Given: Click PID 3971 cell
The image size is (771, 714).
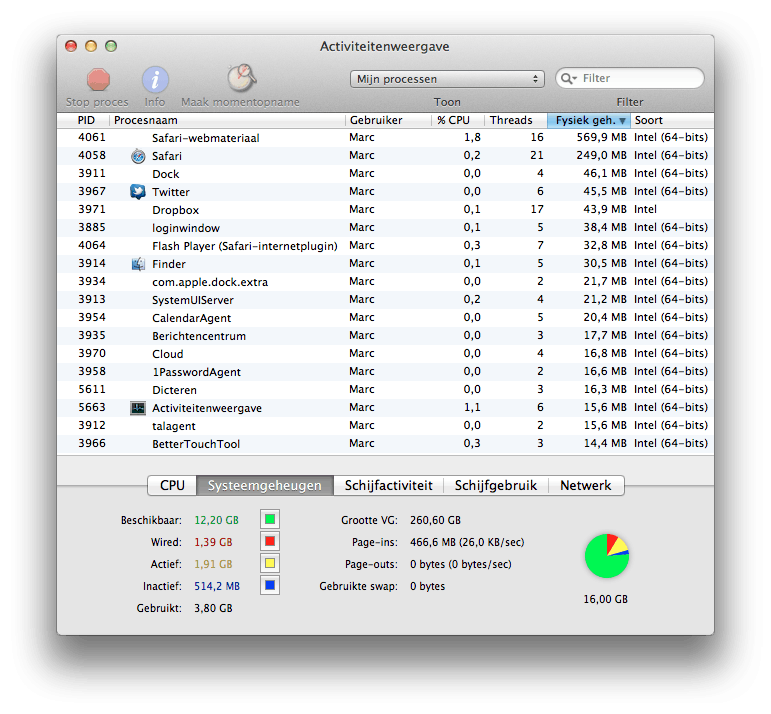Looking at the screenshot, I should 92,209.
